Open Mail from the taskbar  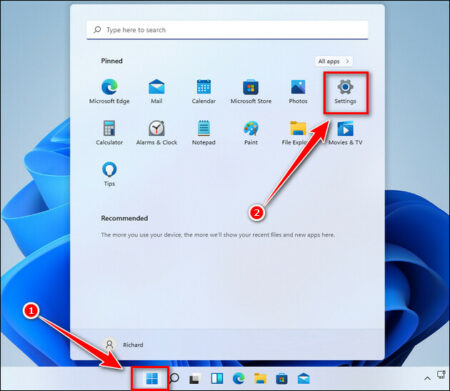pos(304,379)
